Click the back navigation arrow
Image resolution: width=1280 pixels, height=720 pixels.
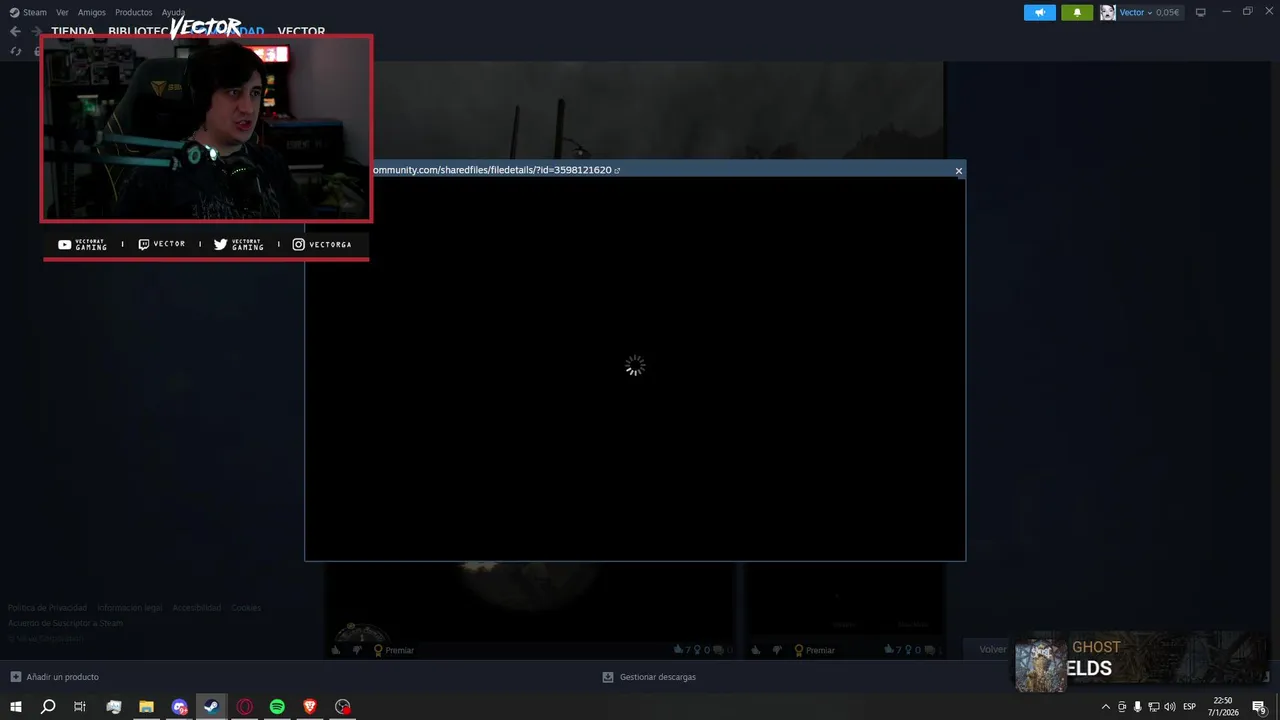[x=15, y=31]
